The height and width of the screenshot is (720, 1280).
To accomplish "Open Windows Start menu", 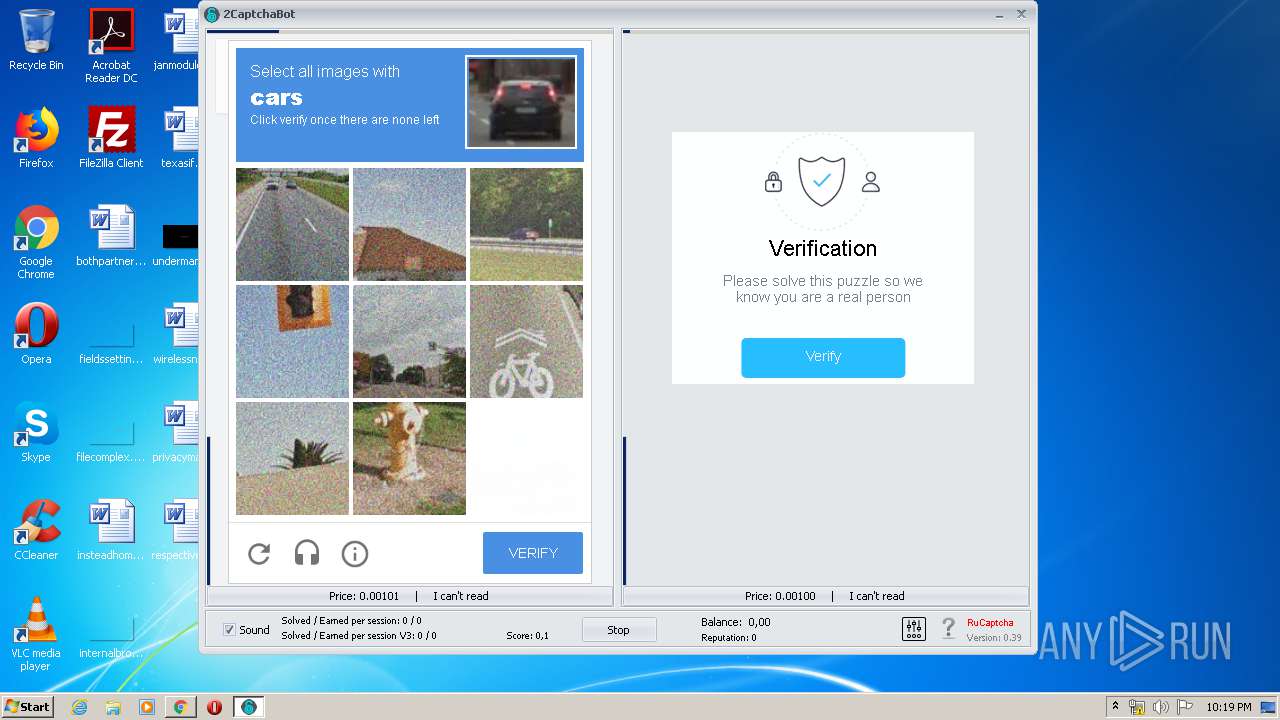I will pos(27,707).
